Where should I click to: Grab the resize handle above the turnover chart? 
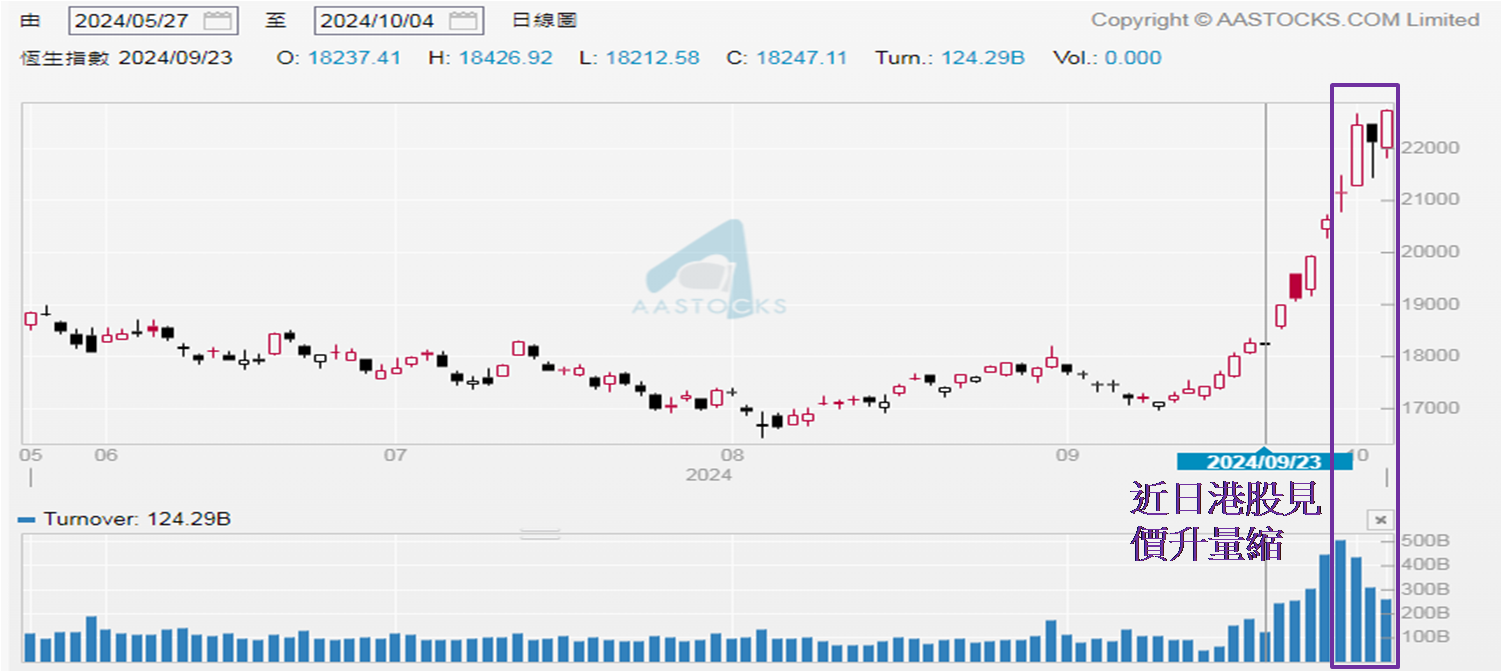click(x=540, y=535)
